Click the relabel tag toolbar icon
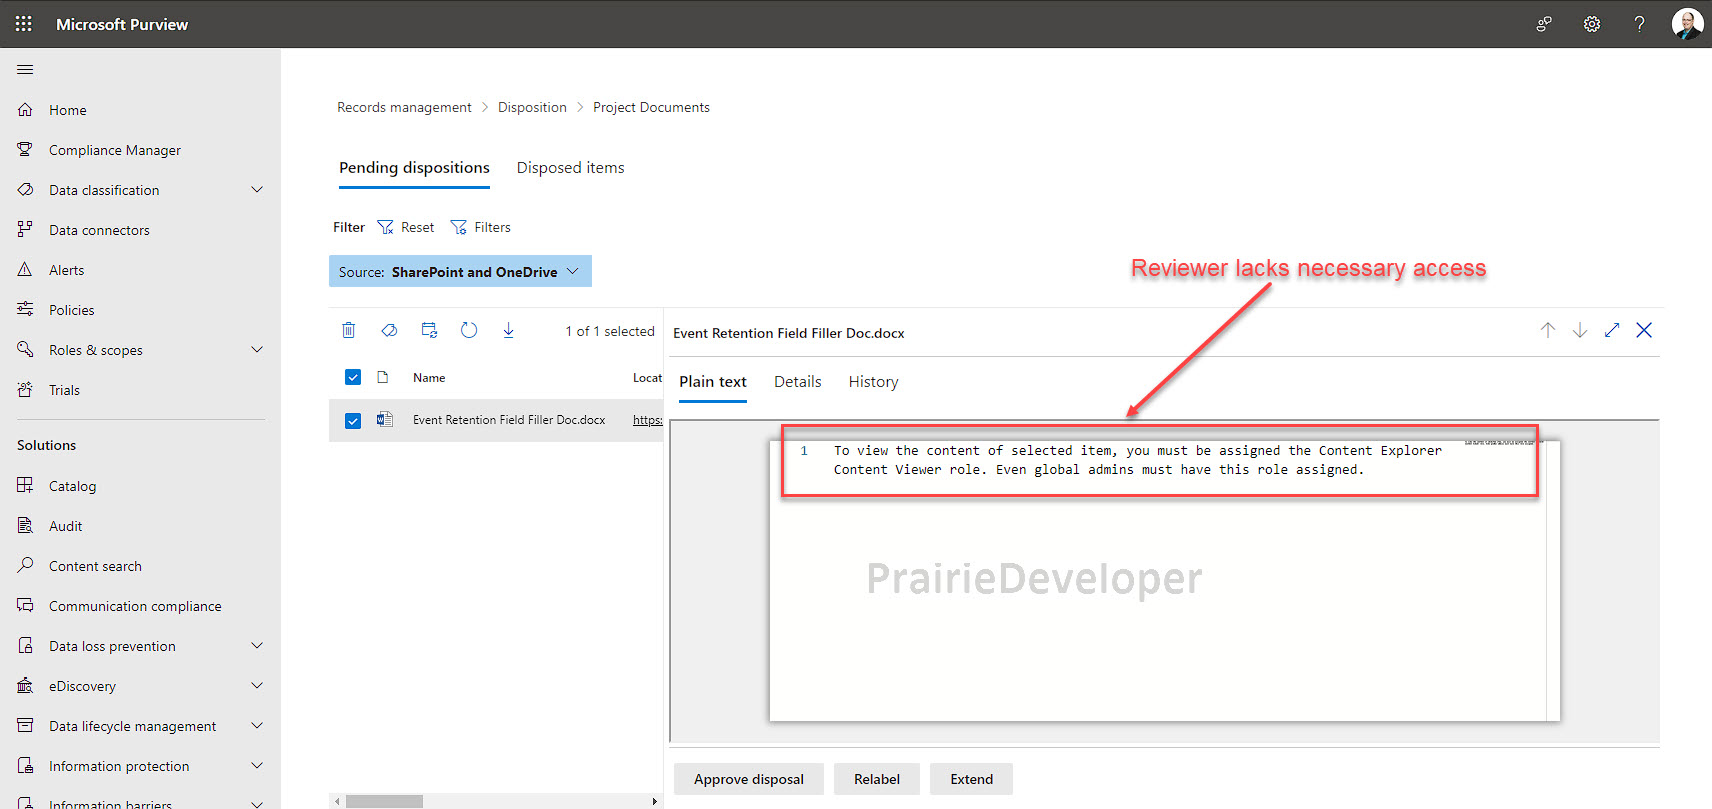Image resolution: width=1712 pixels, height=809 pixels. point(389,330)
